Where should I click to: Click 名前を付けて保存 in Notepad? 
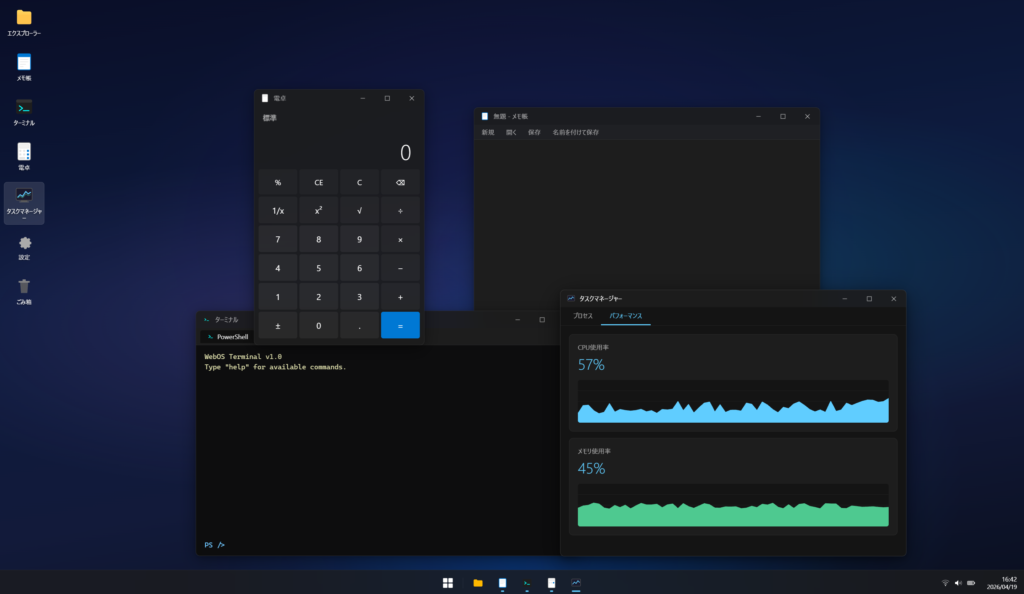coord(575,133)
